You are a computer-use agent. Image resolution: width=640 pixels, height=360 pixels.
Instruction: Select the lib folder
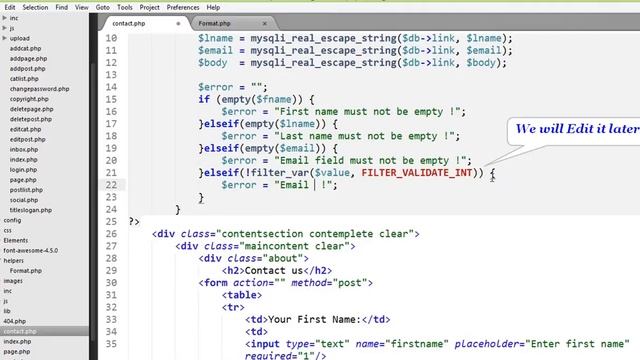click(x=7, y=311)
